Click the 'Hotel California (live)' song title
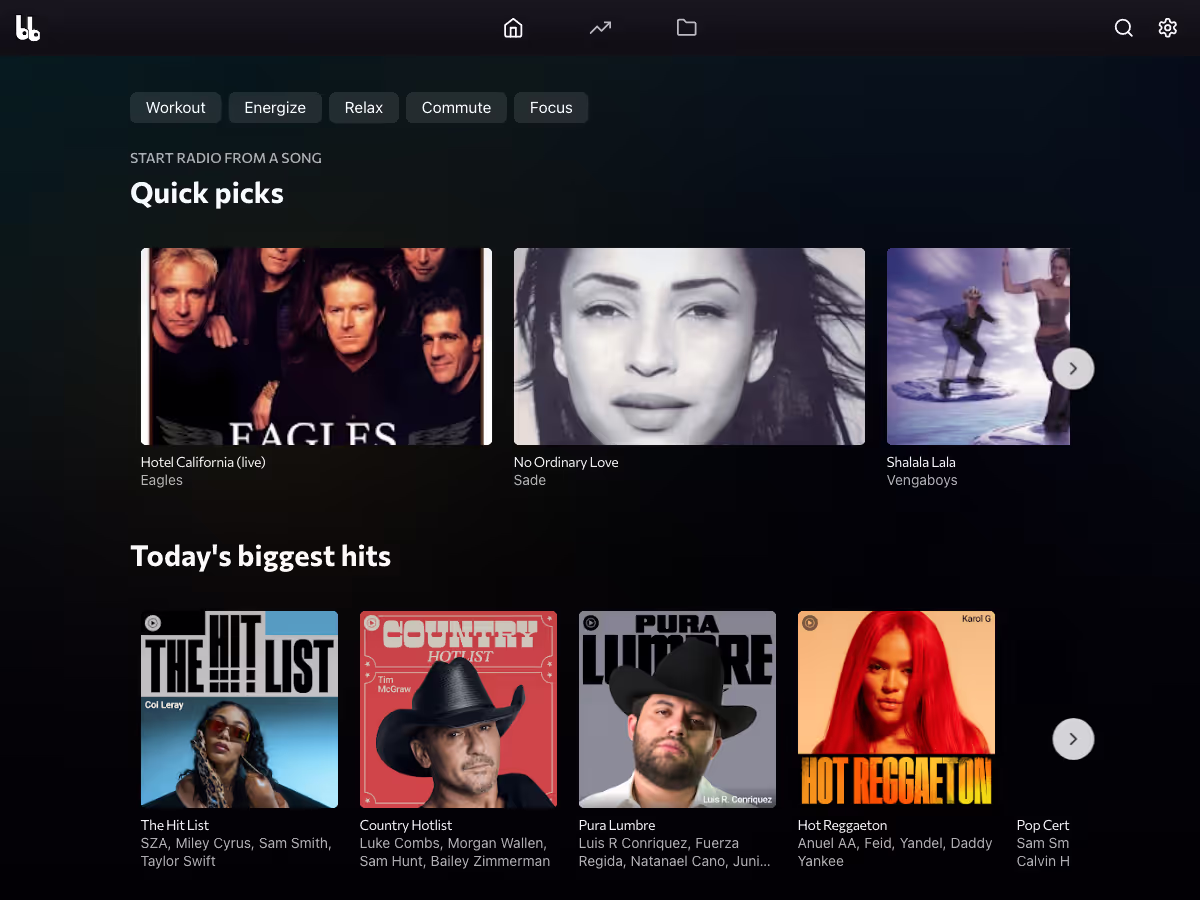1200x900 pixels. (x=203, y=462)
